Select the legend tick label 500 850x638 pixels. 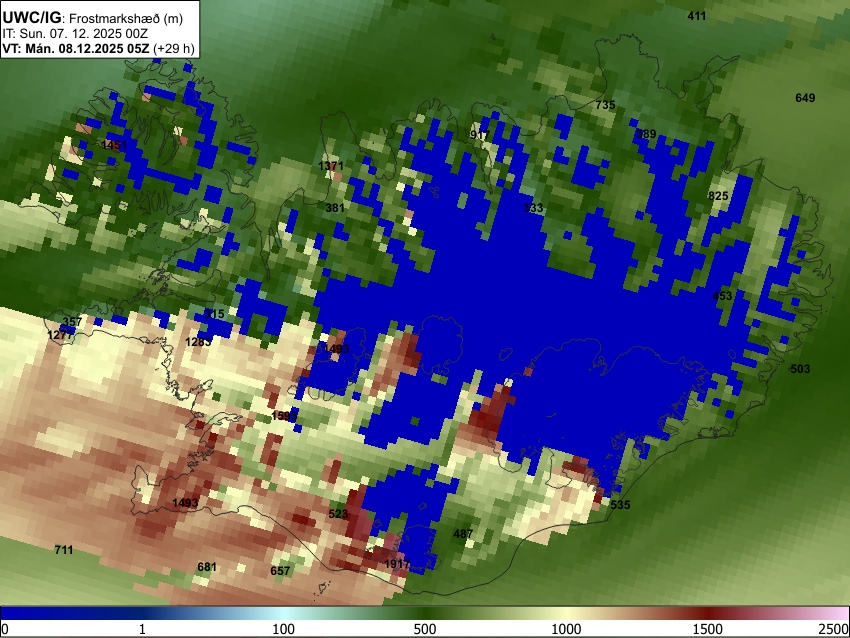coord(424,629)
